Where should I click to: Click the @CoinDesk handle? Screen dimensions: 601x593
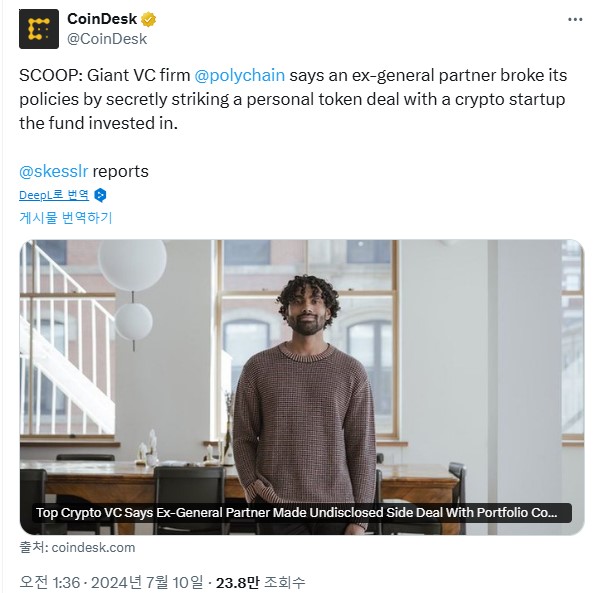click(107, 39)
